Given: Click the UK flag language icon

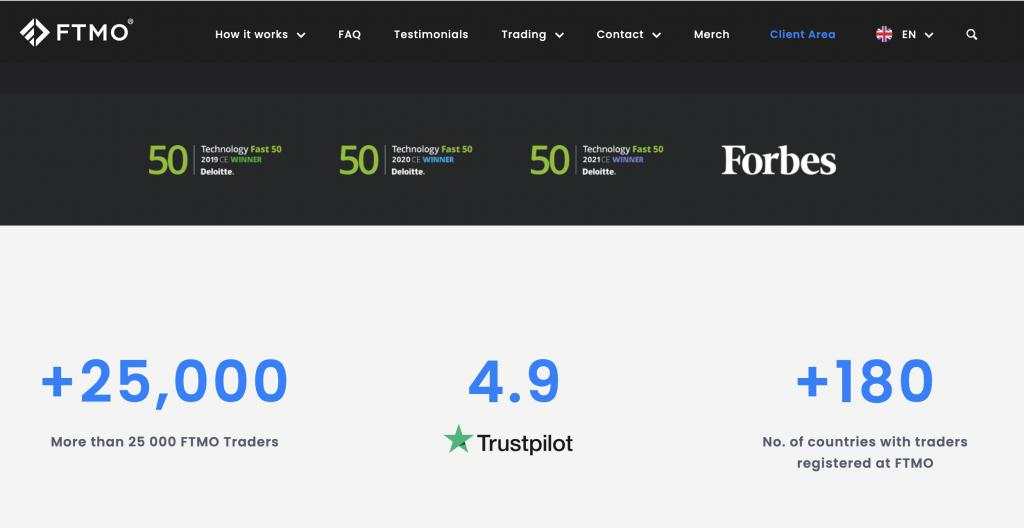Looking at the screenshot, I should 884,35.
